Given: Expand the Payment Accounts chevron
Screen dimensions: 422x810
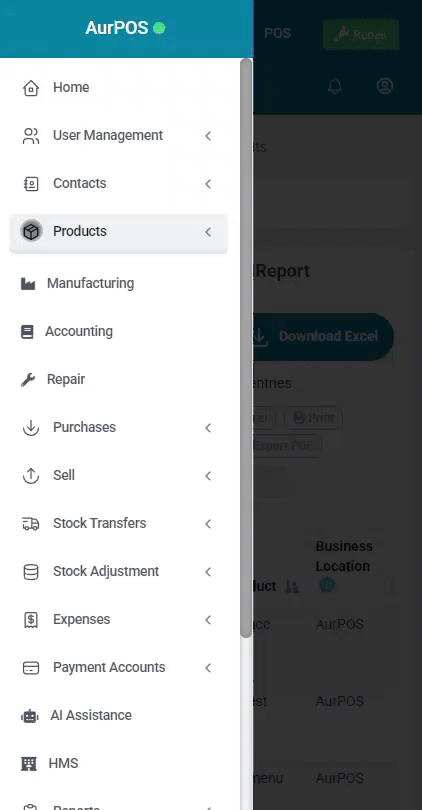Looking at the screenshot, I should (x=208, y=668).
